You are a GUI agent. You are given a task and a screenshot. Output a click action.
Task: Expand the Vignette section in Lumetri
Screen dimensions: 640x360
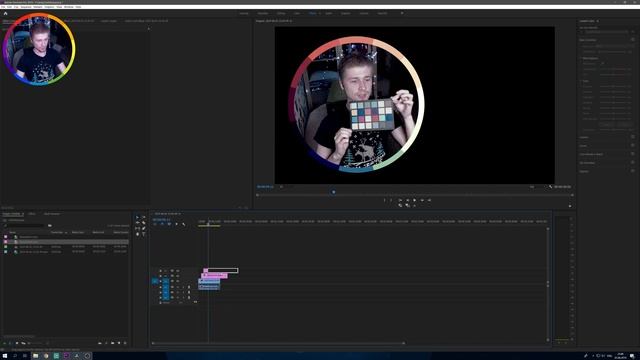(584, 171)
